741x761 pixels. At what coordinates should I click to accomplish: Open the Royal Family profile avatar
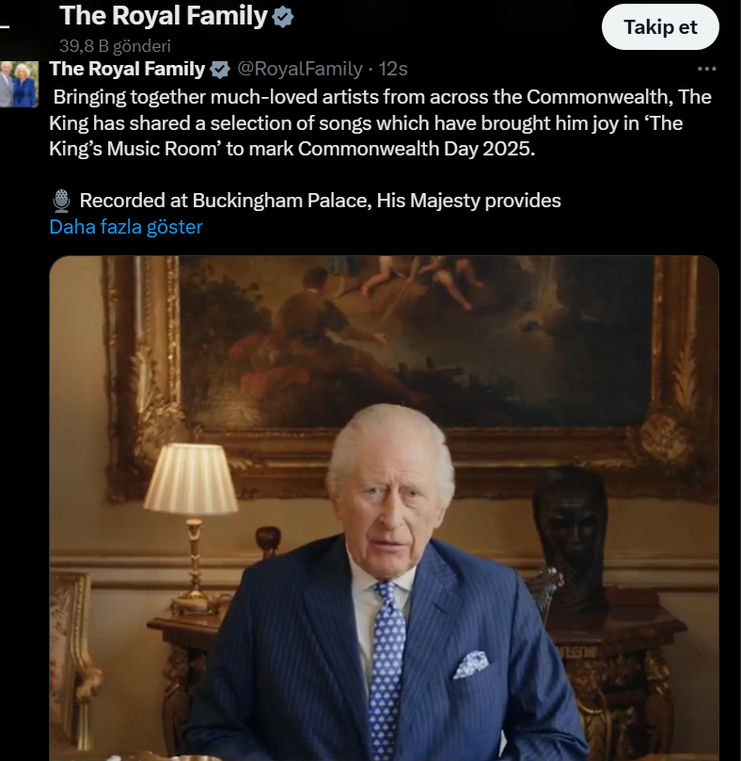coord(19,85)
